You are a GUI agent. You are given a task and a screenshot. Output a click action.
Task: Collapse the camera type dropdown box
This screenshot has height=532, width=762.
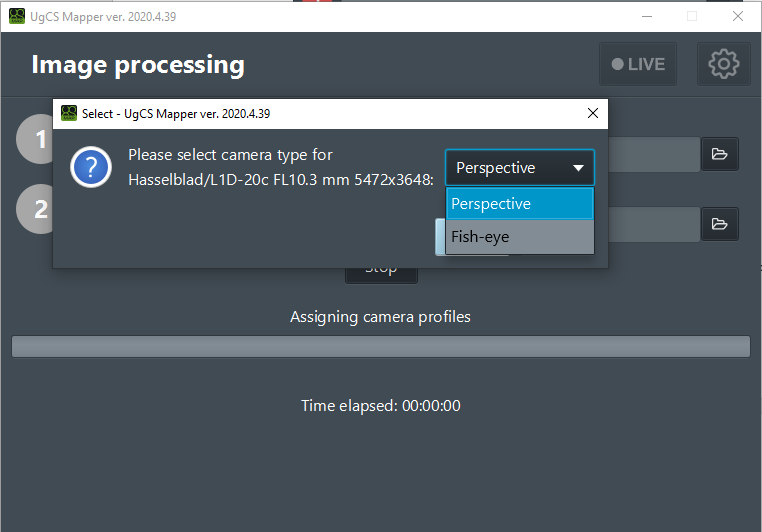click(x=520, y=168)
